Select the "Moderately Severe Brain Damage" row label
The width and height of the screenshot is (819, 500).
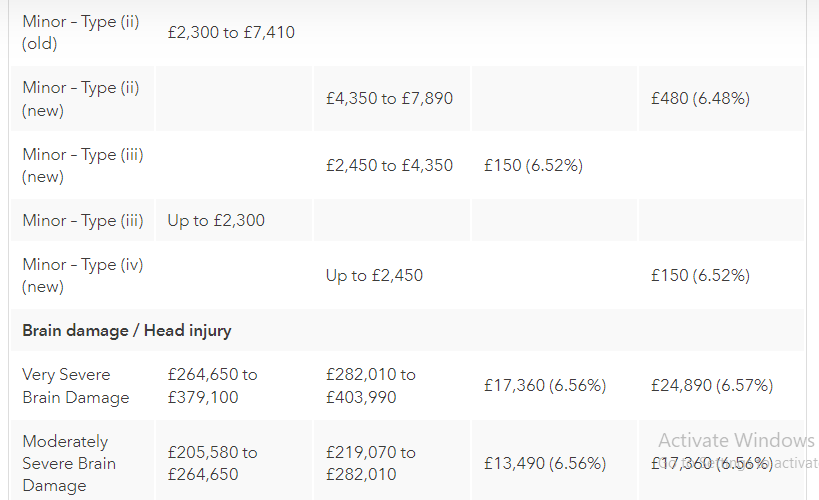point(69,463)
